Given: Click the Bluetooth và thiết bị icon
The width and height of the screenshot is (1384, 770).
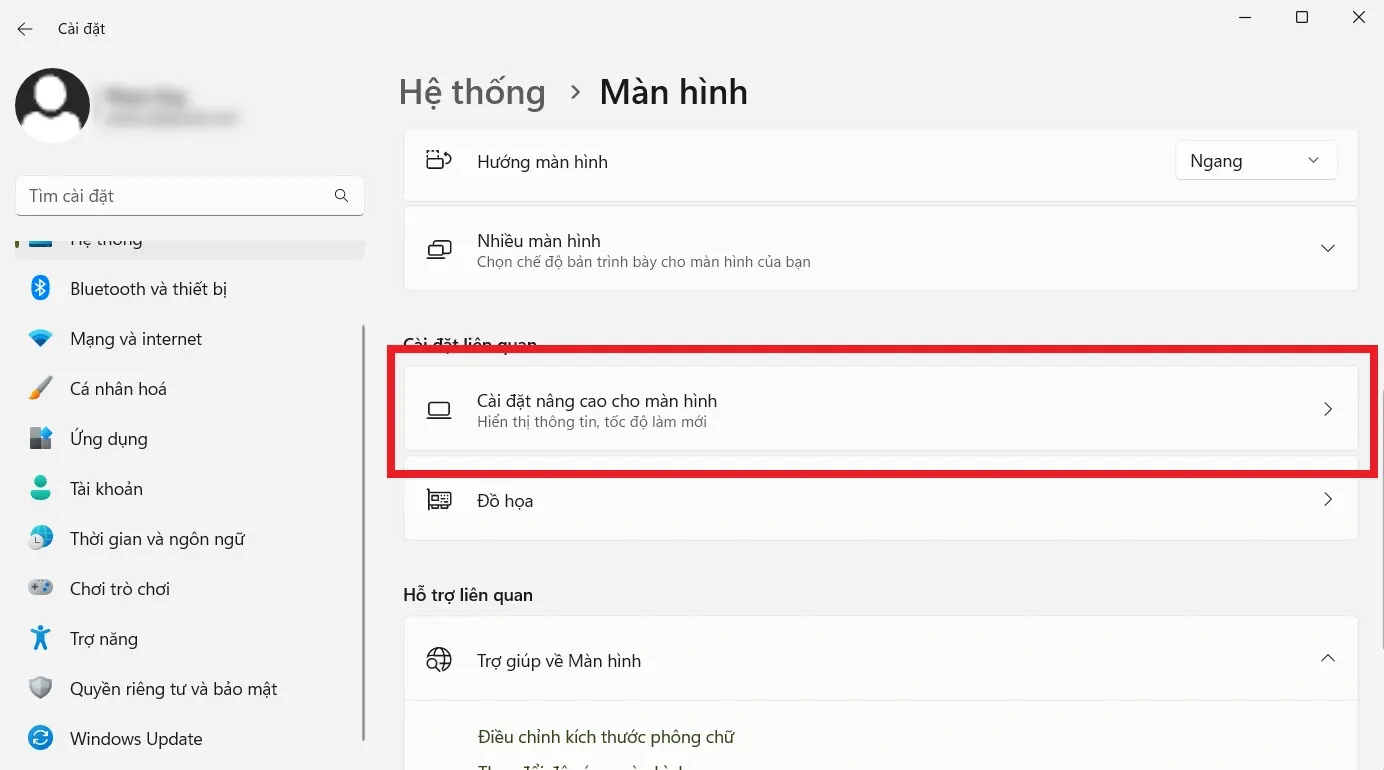Looking at the screenshot, I should pyautogui.click(x=40, y=289).
